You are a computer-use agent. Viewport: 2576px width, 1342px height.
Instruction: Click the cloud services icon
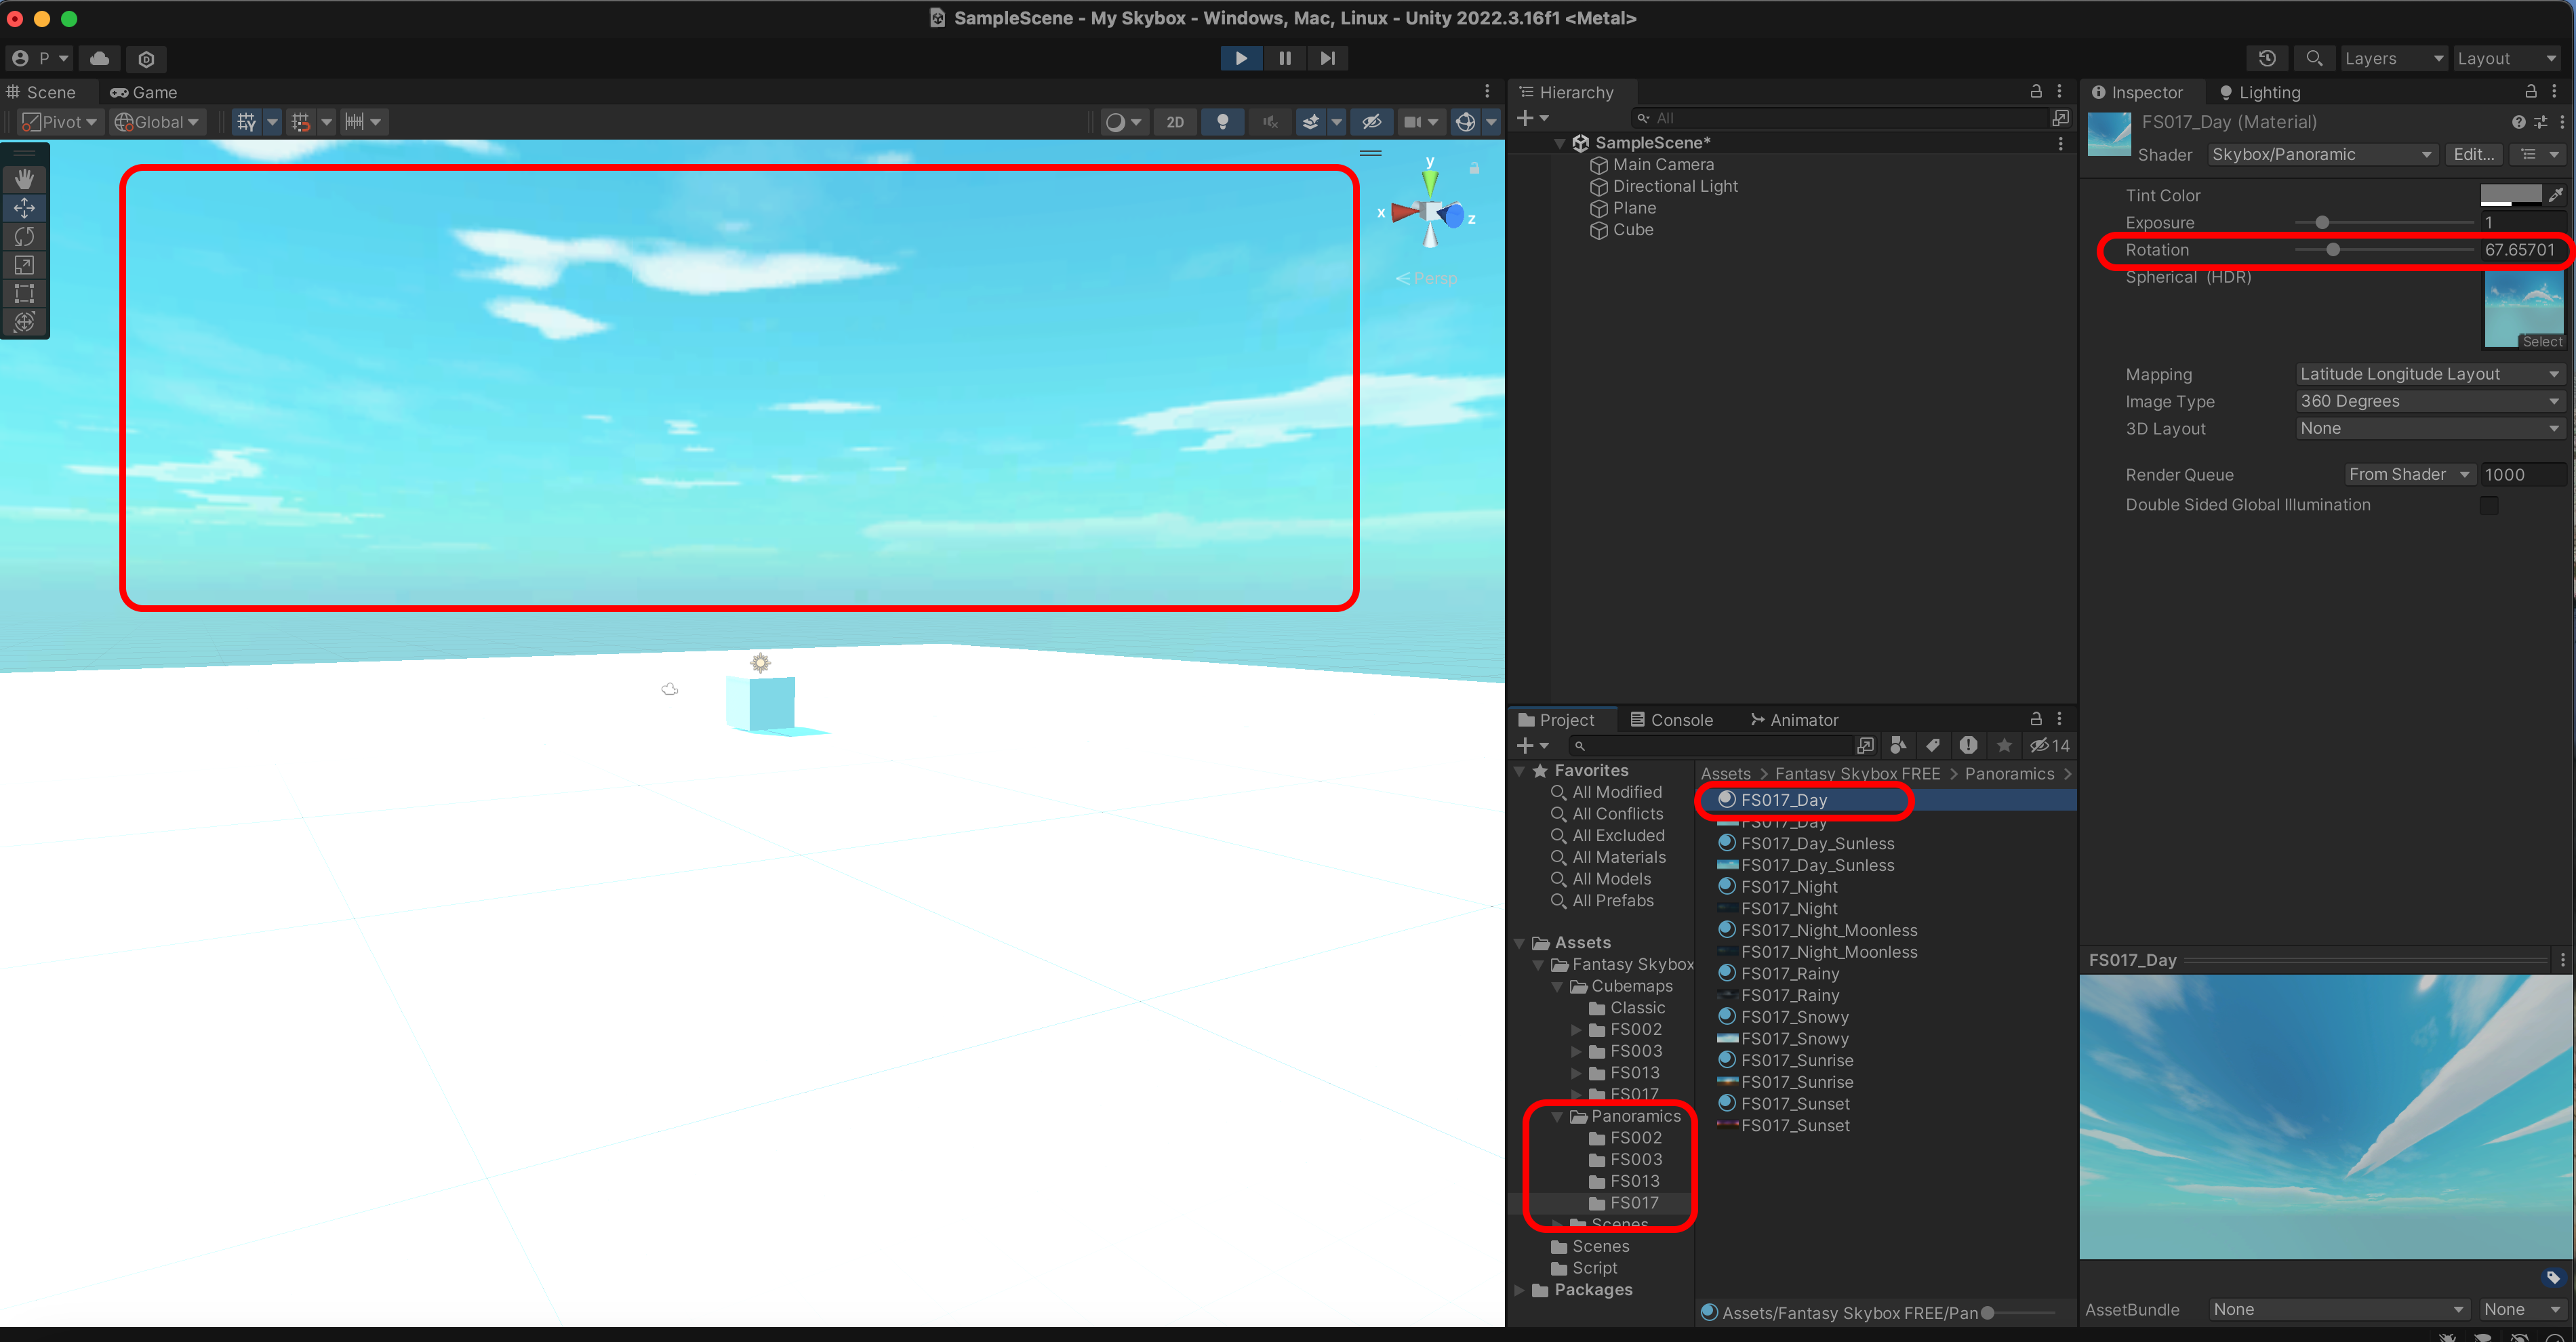tap(99, 58)
